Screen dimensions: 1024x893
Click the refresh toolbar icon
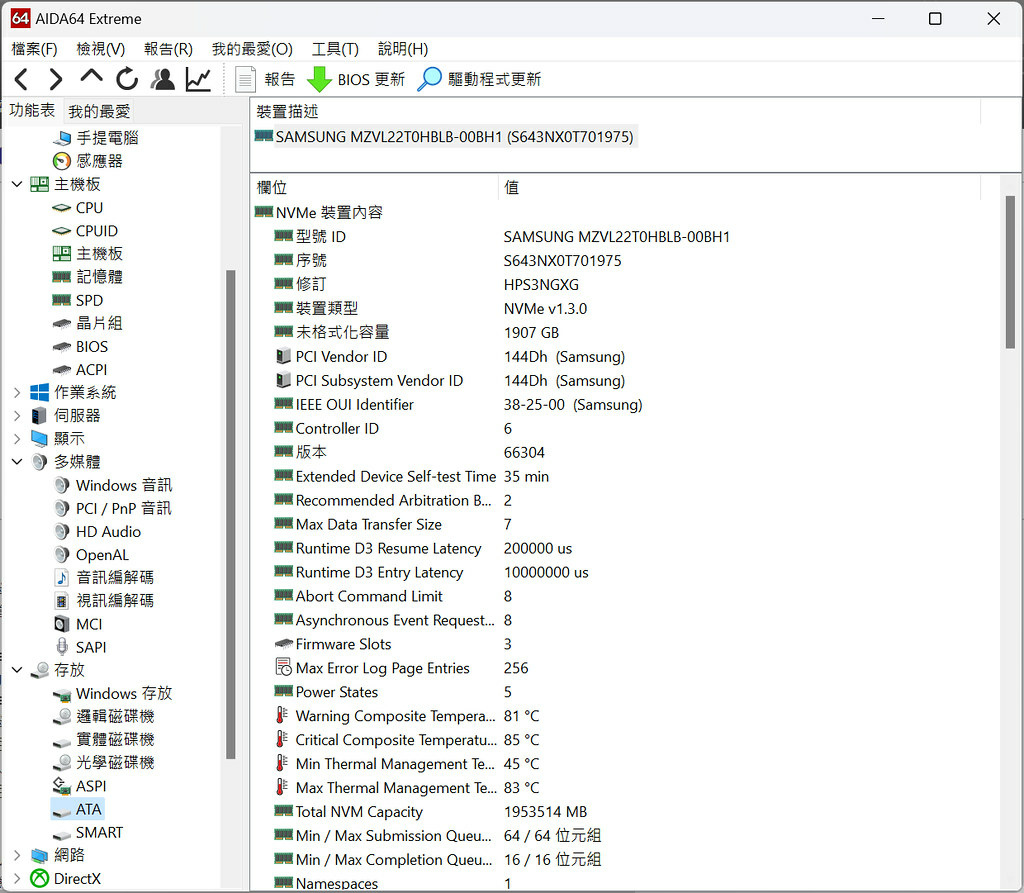[127, 79]
